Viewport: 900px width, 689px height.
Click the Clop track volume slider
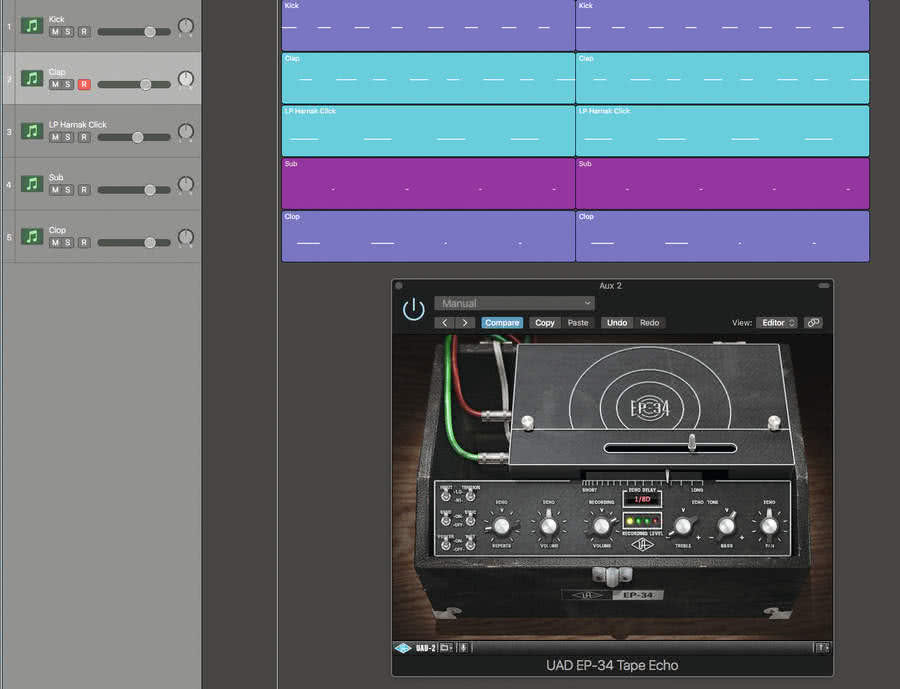pyautogui.click(x=134, y=242)
